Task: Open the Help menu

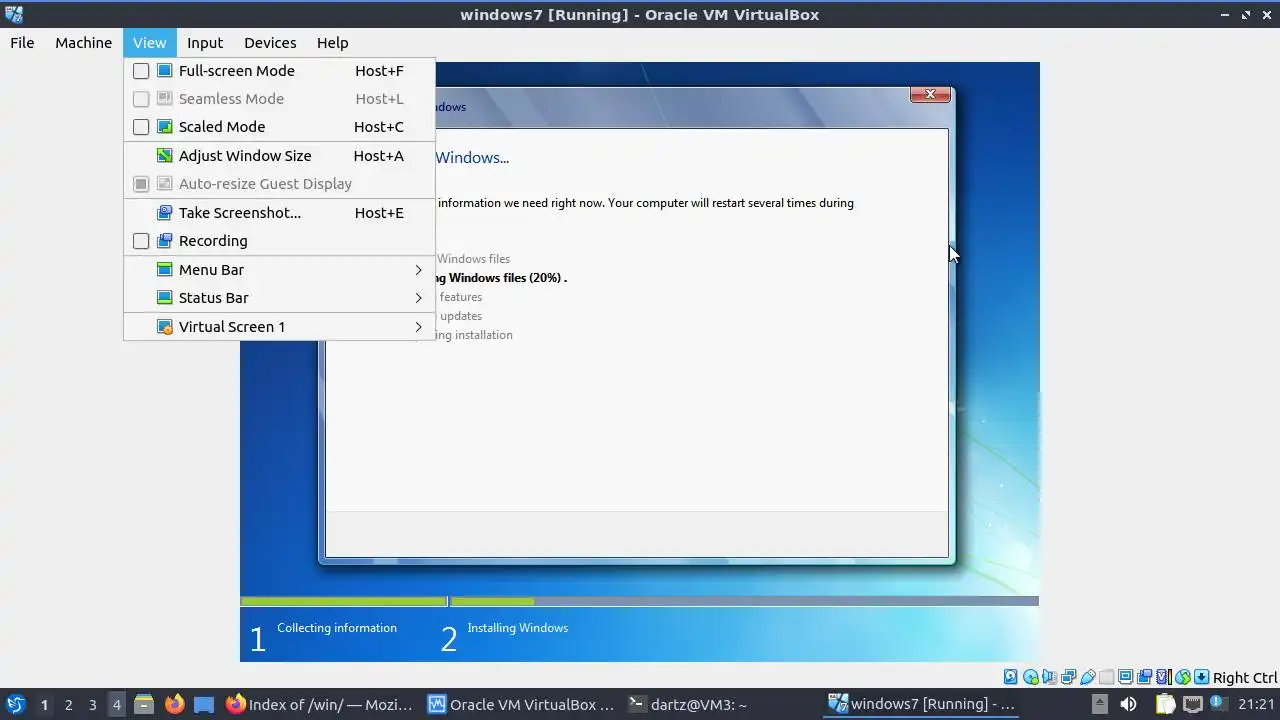Action: pyautogui.click(x=332, y=43)
